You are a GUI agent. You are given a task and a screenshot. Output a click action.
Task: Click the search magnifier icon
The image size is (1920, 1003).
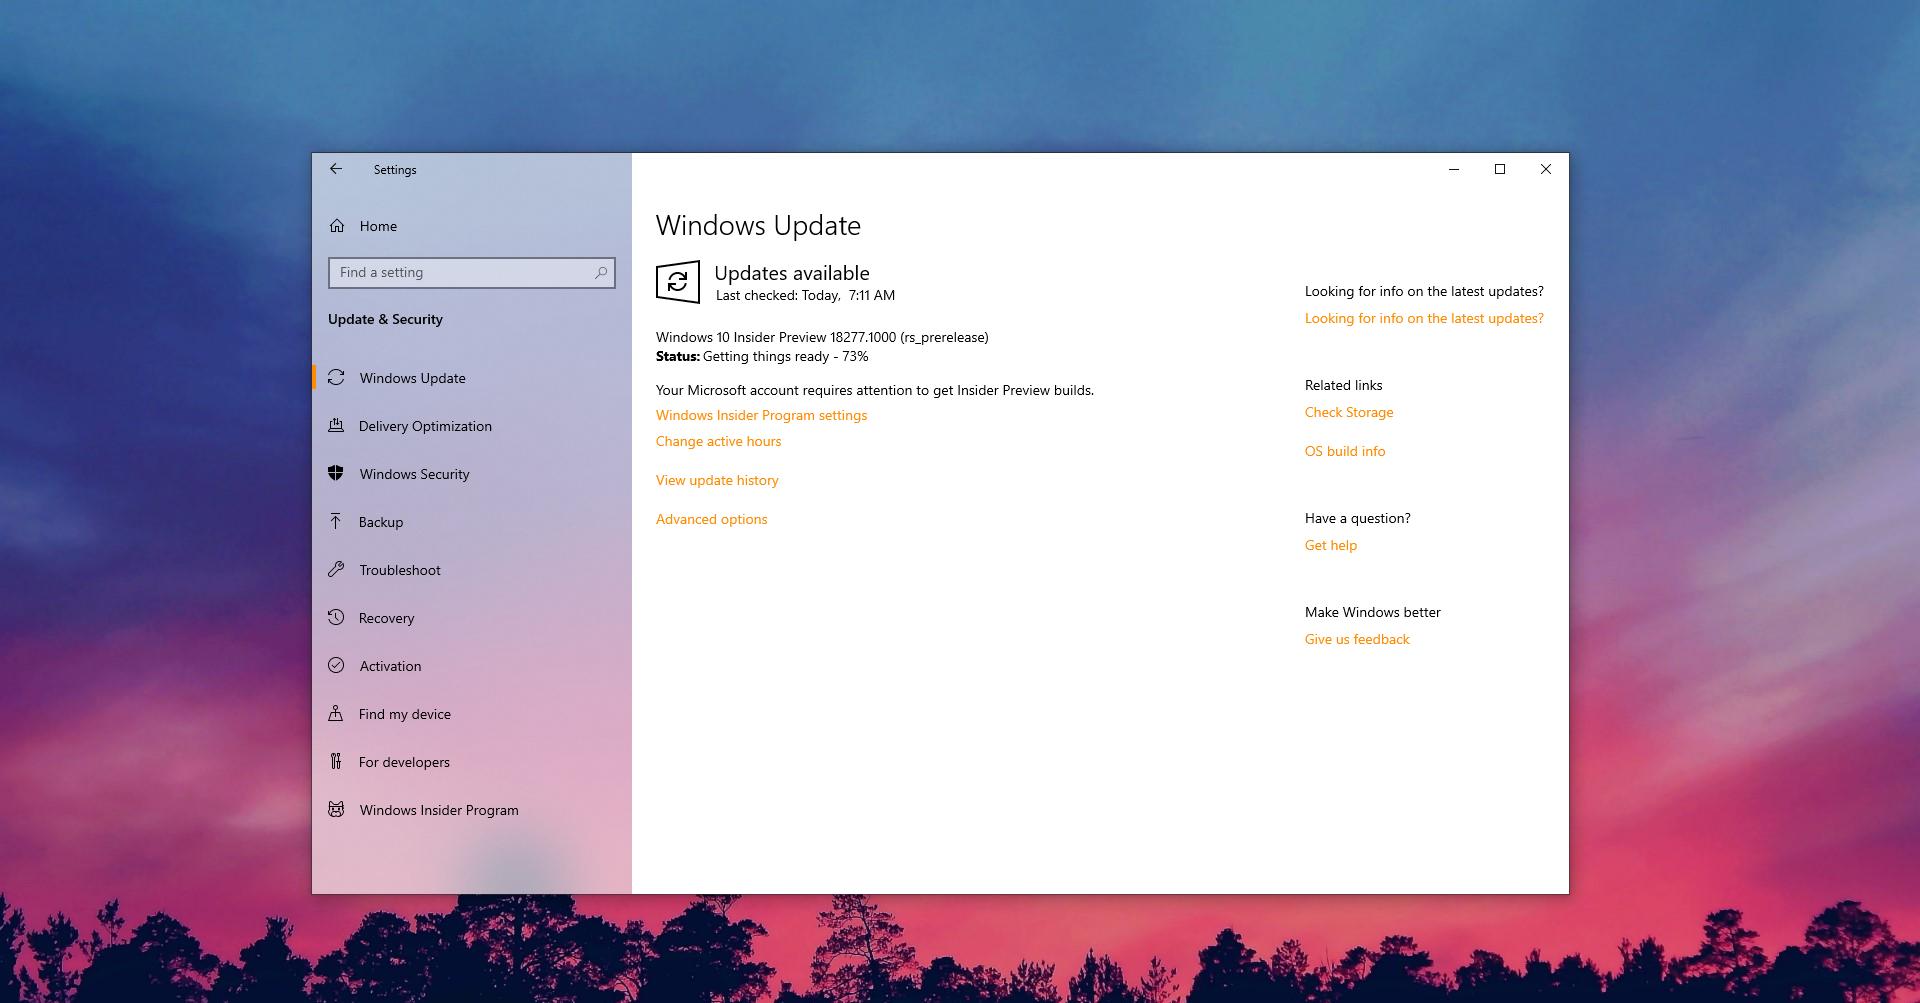[601, 272]
